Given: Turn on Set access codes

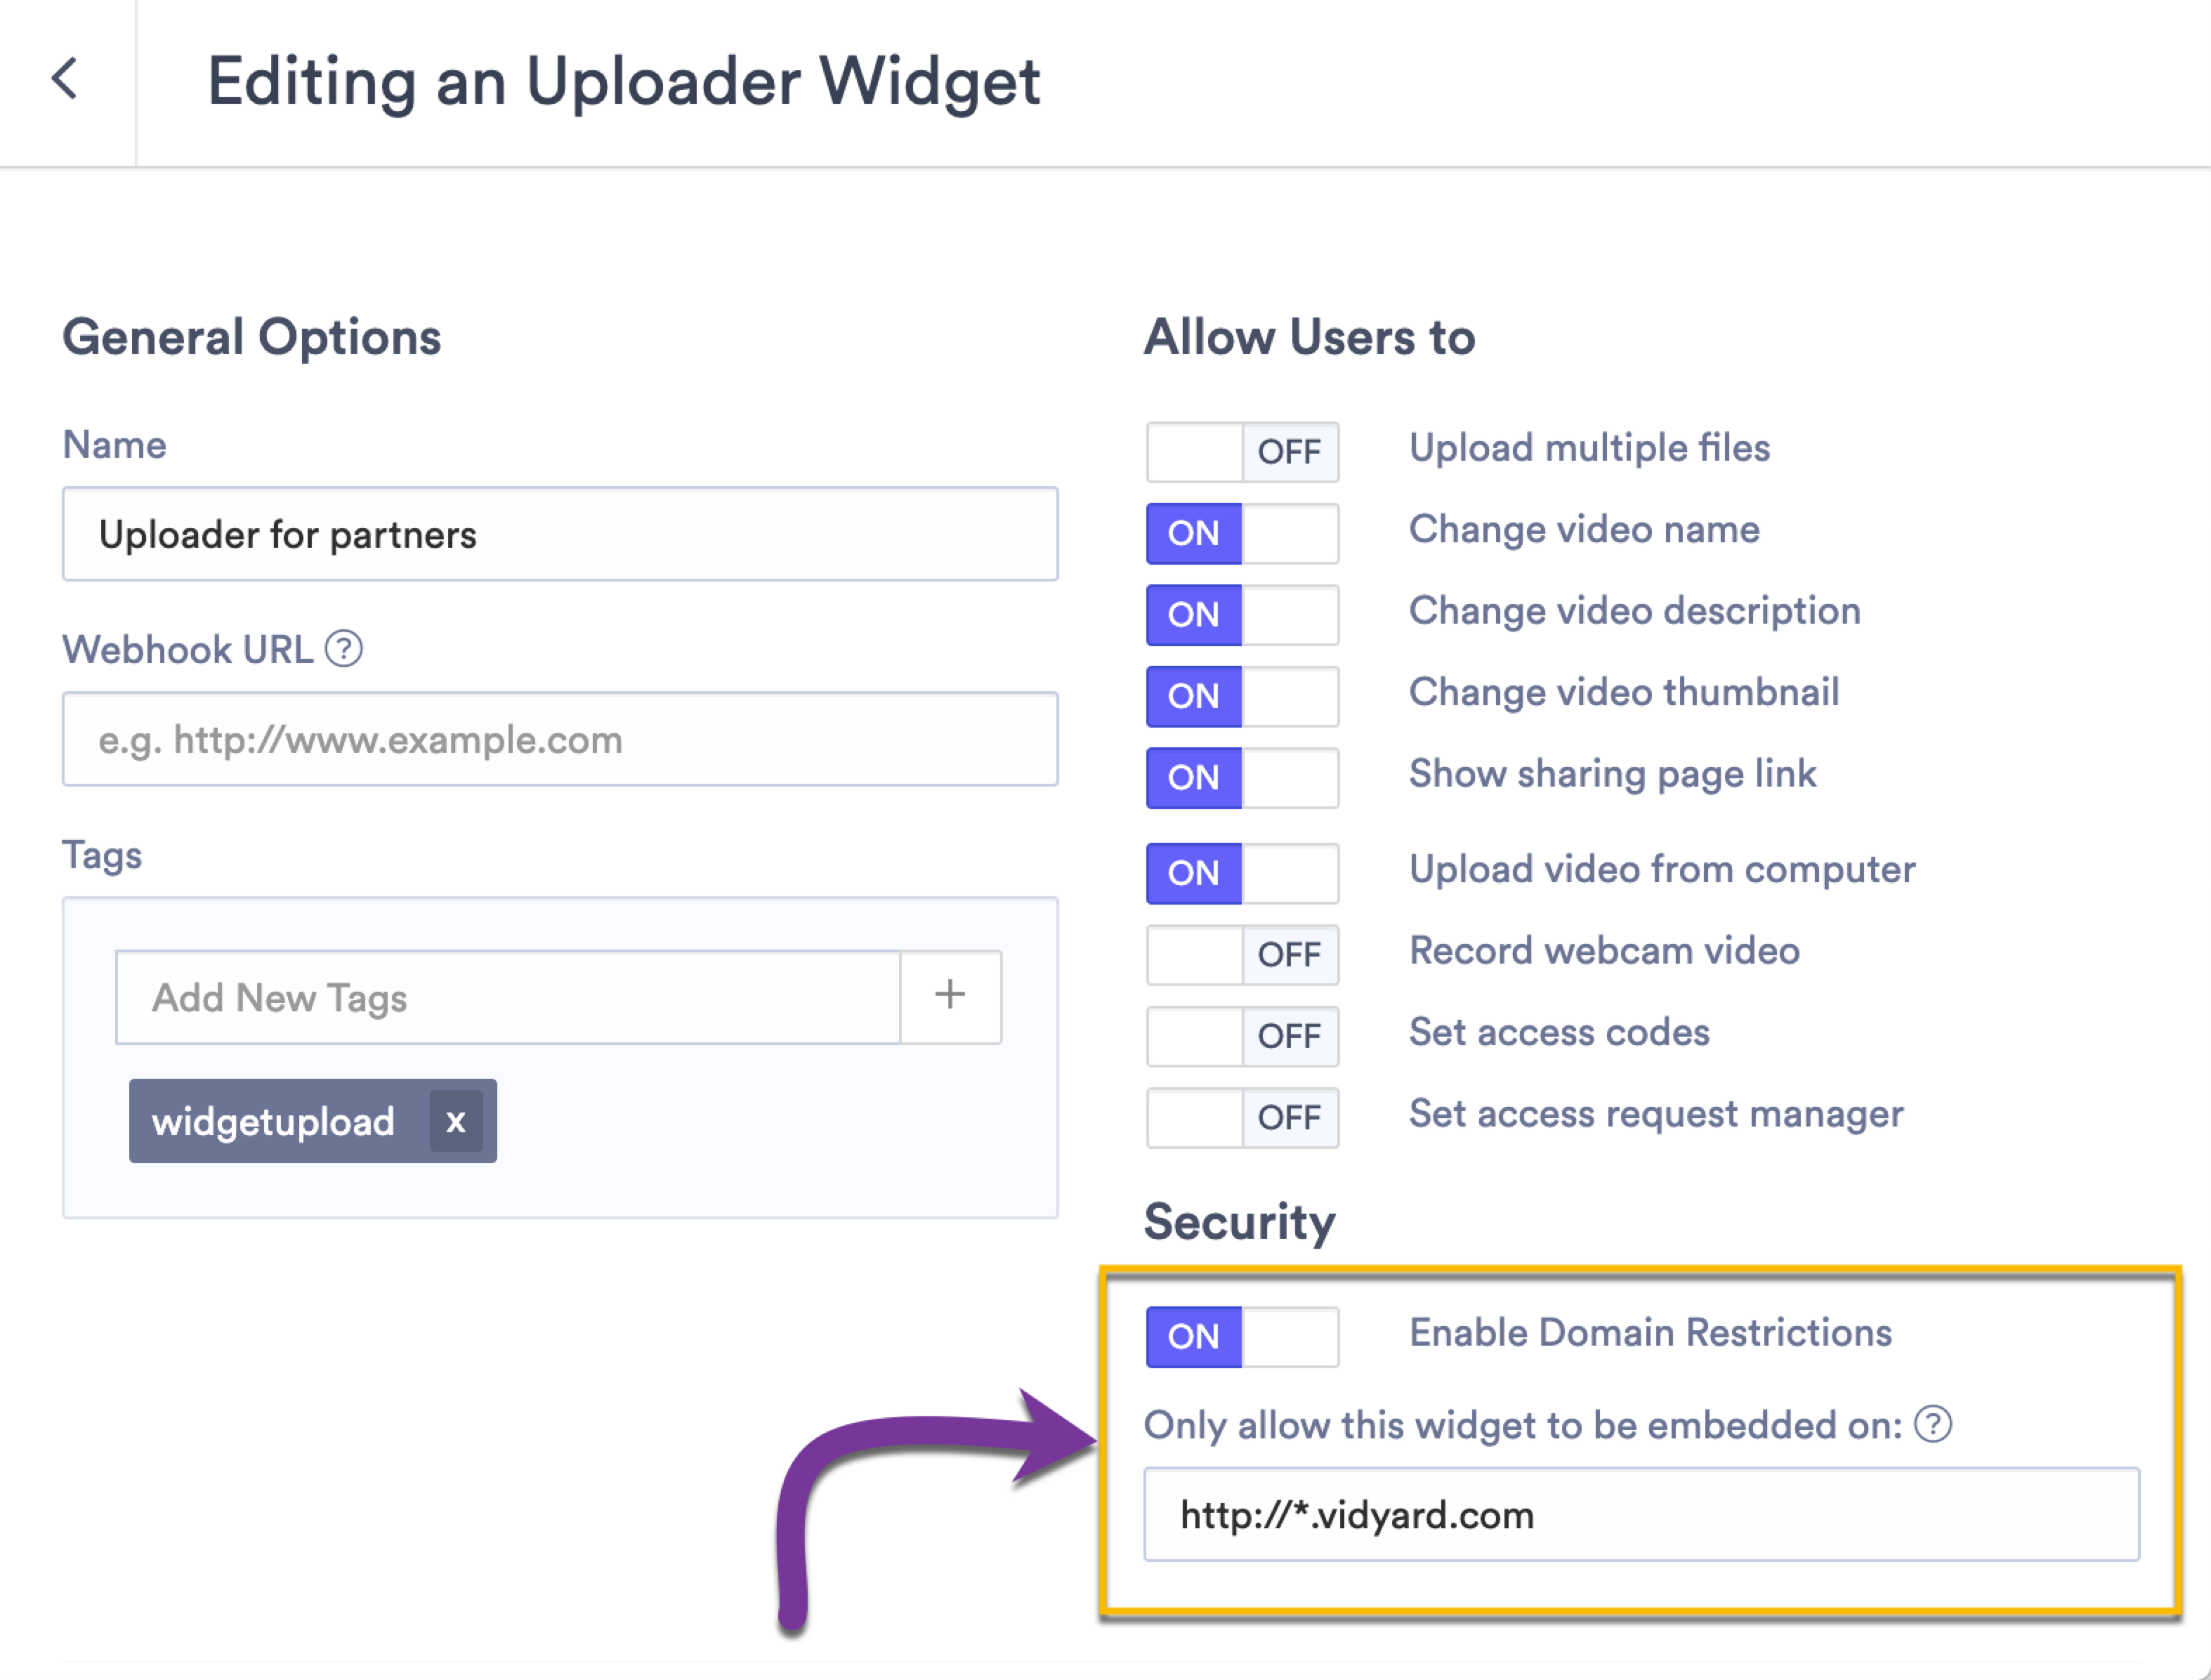Looking at the screenshot, I should click(1242, 1036).
